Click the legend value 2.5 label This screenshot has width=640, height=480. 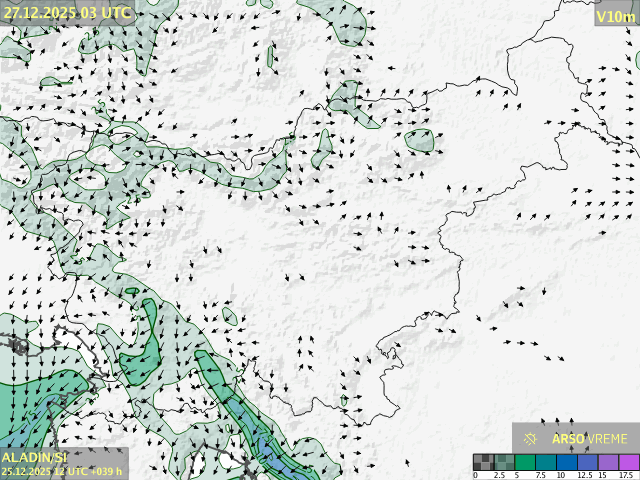coord(498,475)
